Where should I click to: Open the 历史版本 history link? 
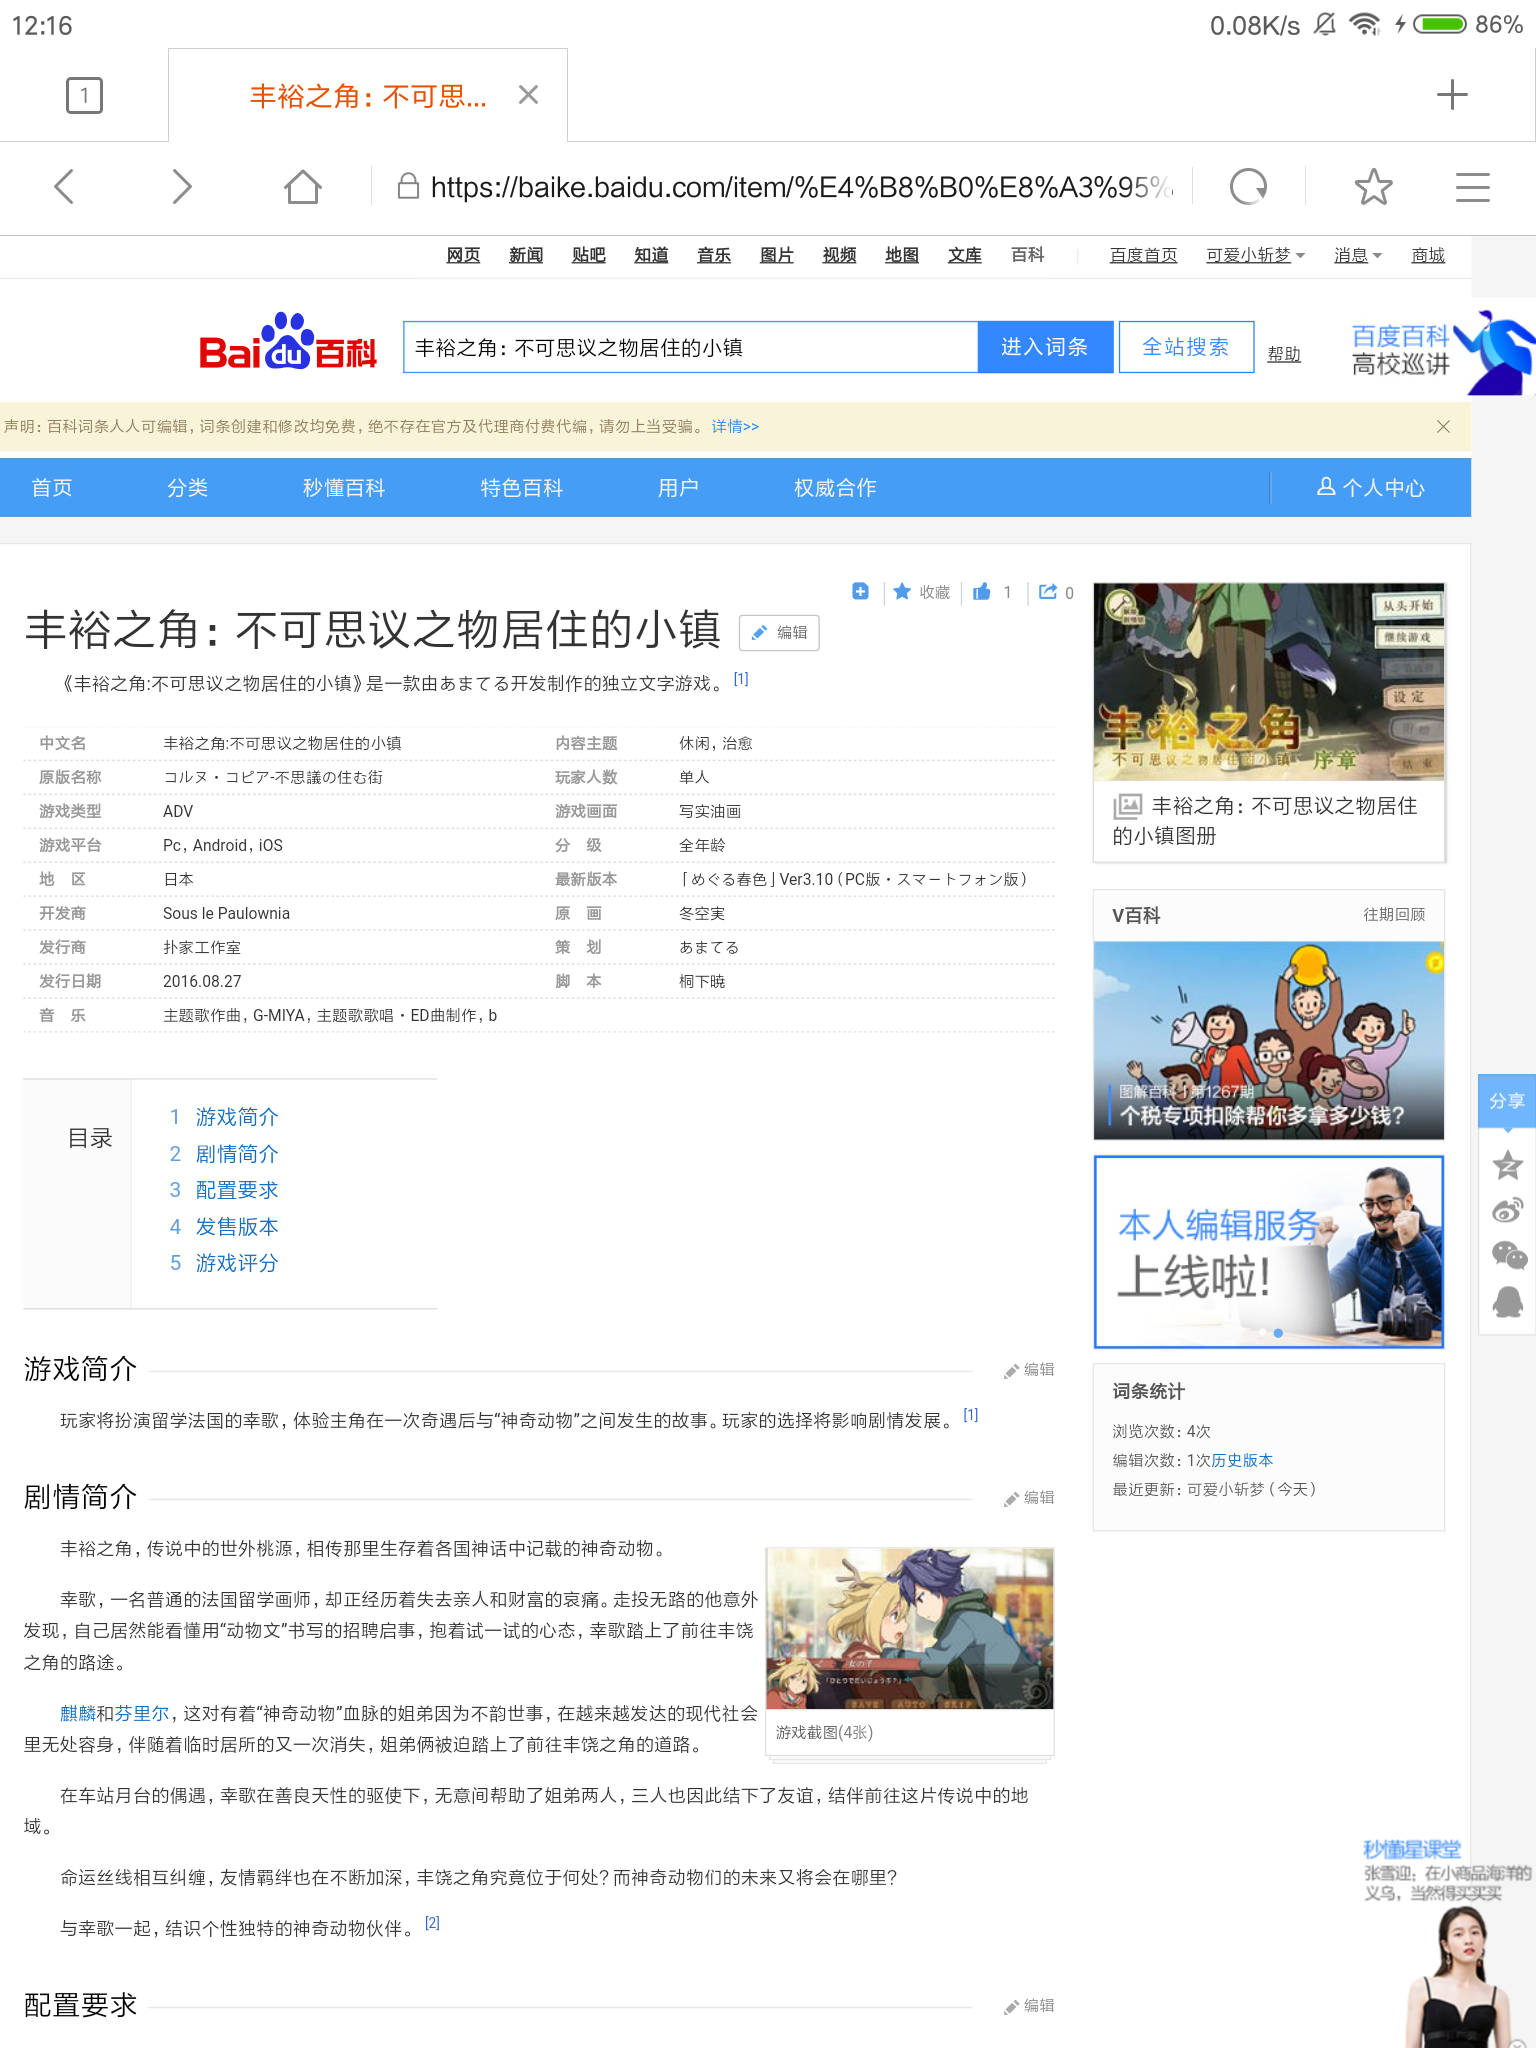click(x=1242, y=1460)
